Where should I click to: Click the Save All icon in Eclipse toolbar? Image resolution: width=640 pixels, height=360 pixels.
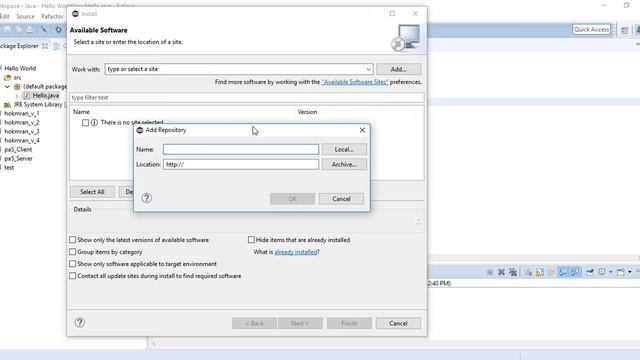point(19,29)
